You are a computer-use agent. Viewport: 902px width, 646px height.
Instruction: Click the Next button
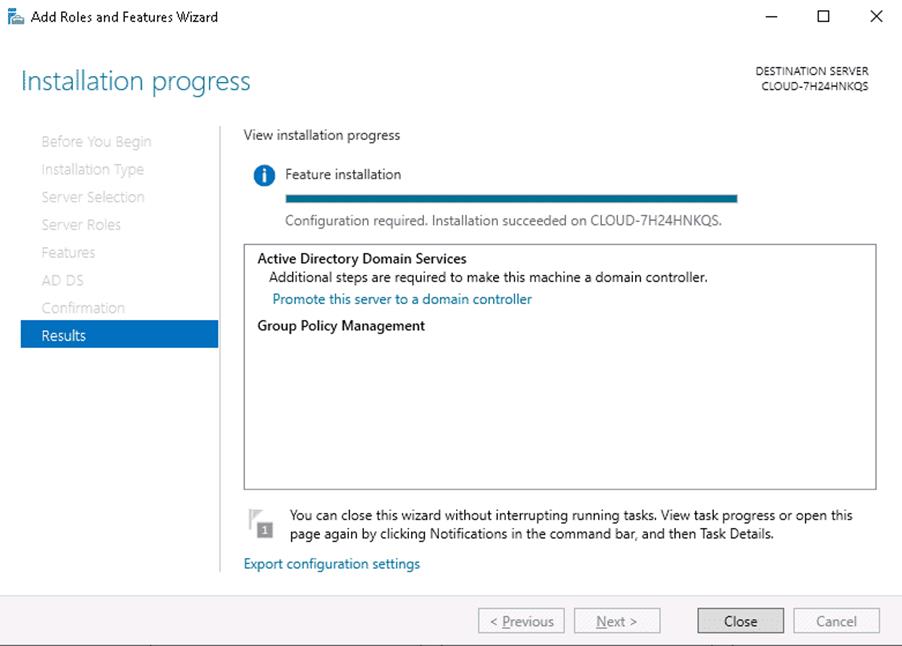pos(617,621)
